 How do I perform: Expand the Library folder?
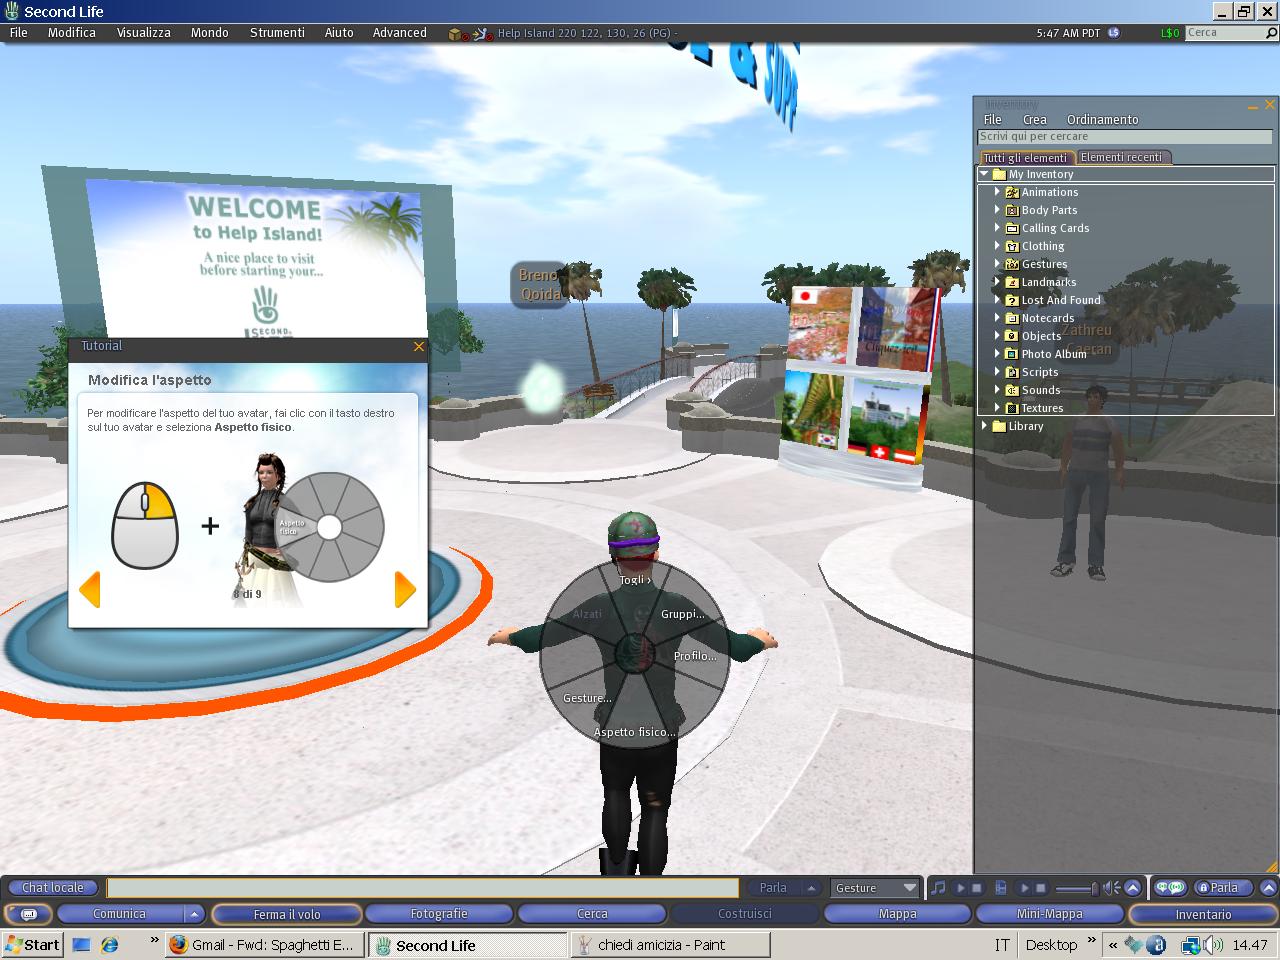coord(985,426)
